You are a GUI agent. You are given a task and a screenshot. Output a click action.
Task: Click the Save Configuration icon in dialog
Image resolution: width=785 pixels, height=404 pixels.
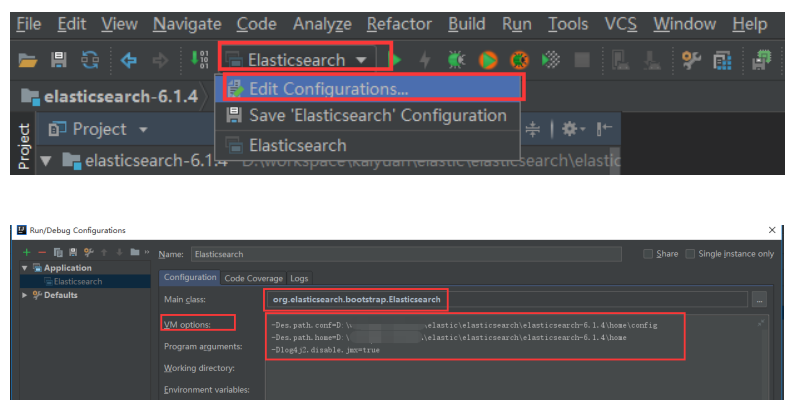tap(73, 252)
